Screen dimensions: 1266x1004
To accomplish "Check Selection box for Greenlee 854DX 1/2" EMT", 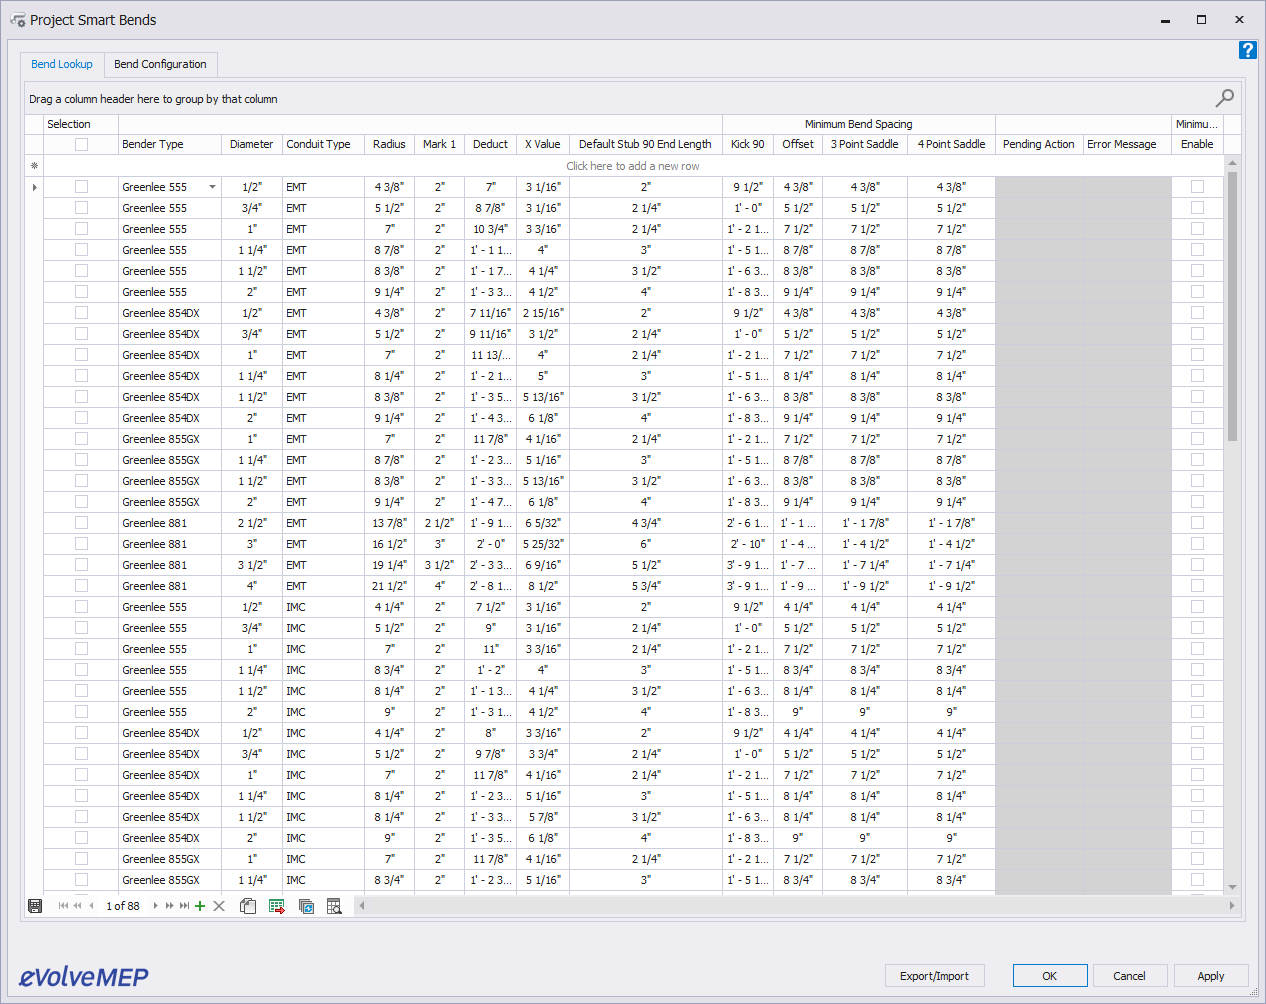I will pyautogui.click(x=81, y=313).
